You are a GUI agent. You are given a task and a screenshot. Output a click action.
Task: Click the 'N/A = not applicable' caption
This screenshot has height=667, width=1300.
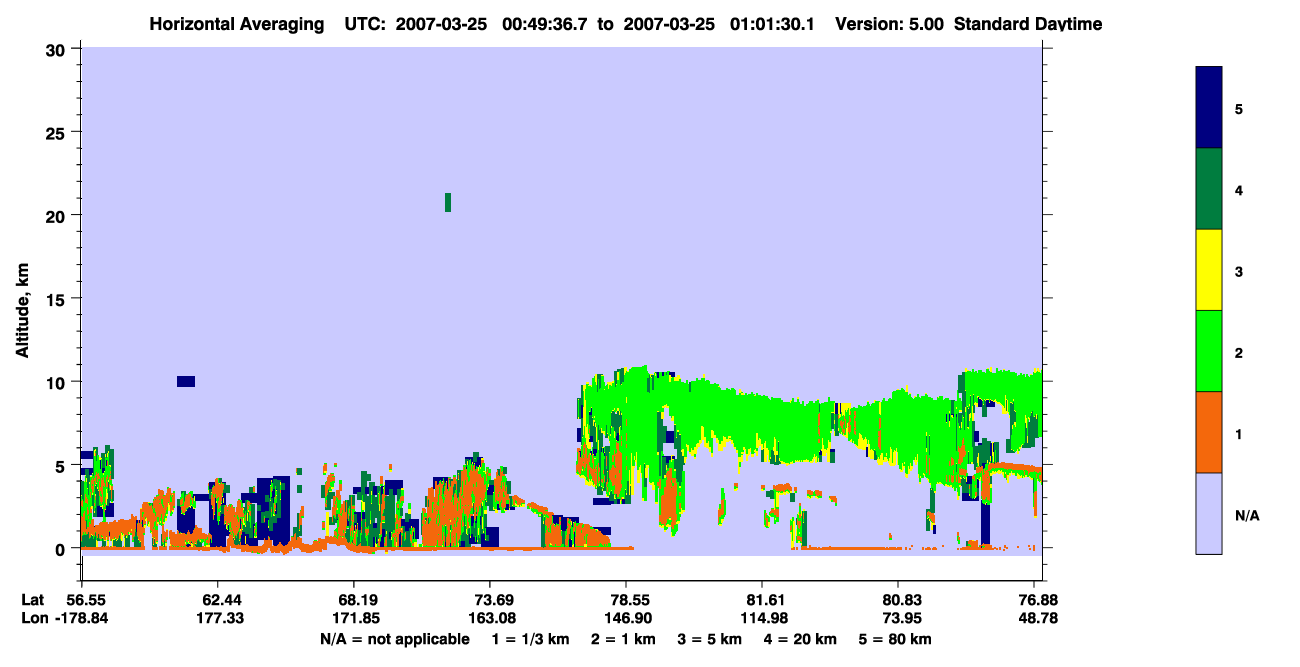click(395, 639)
